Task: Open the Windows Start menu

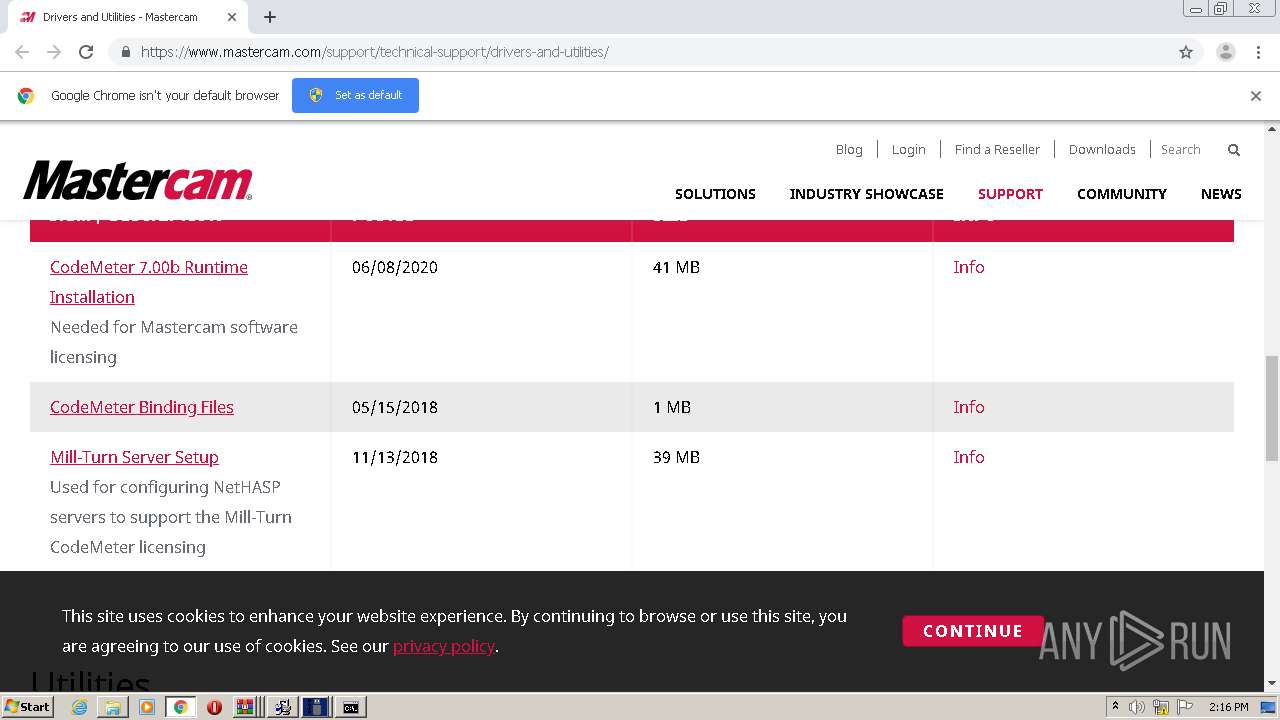Action: pyautogui.click(x=27, y=707)
